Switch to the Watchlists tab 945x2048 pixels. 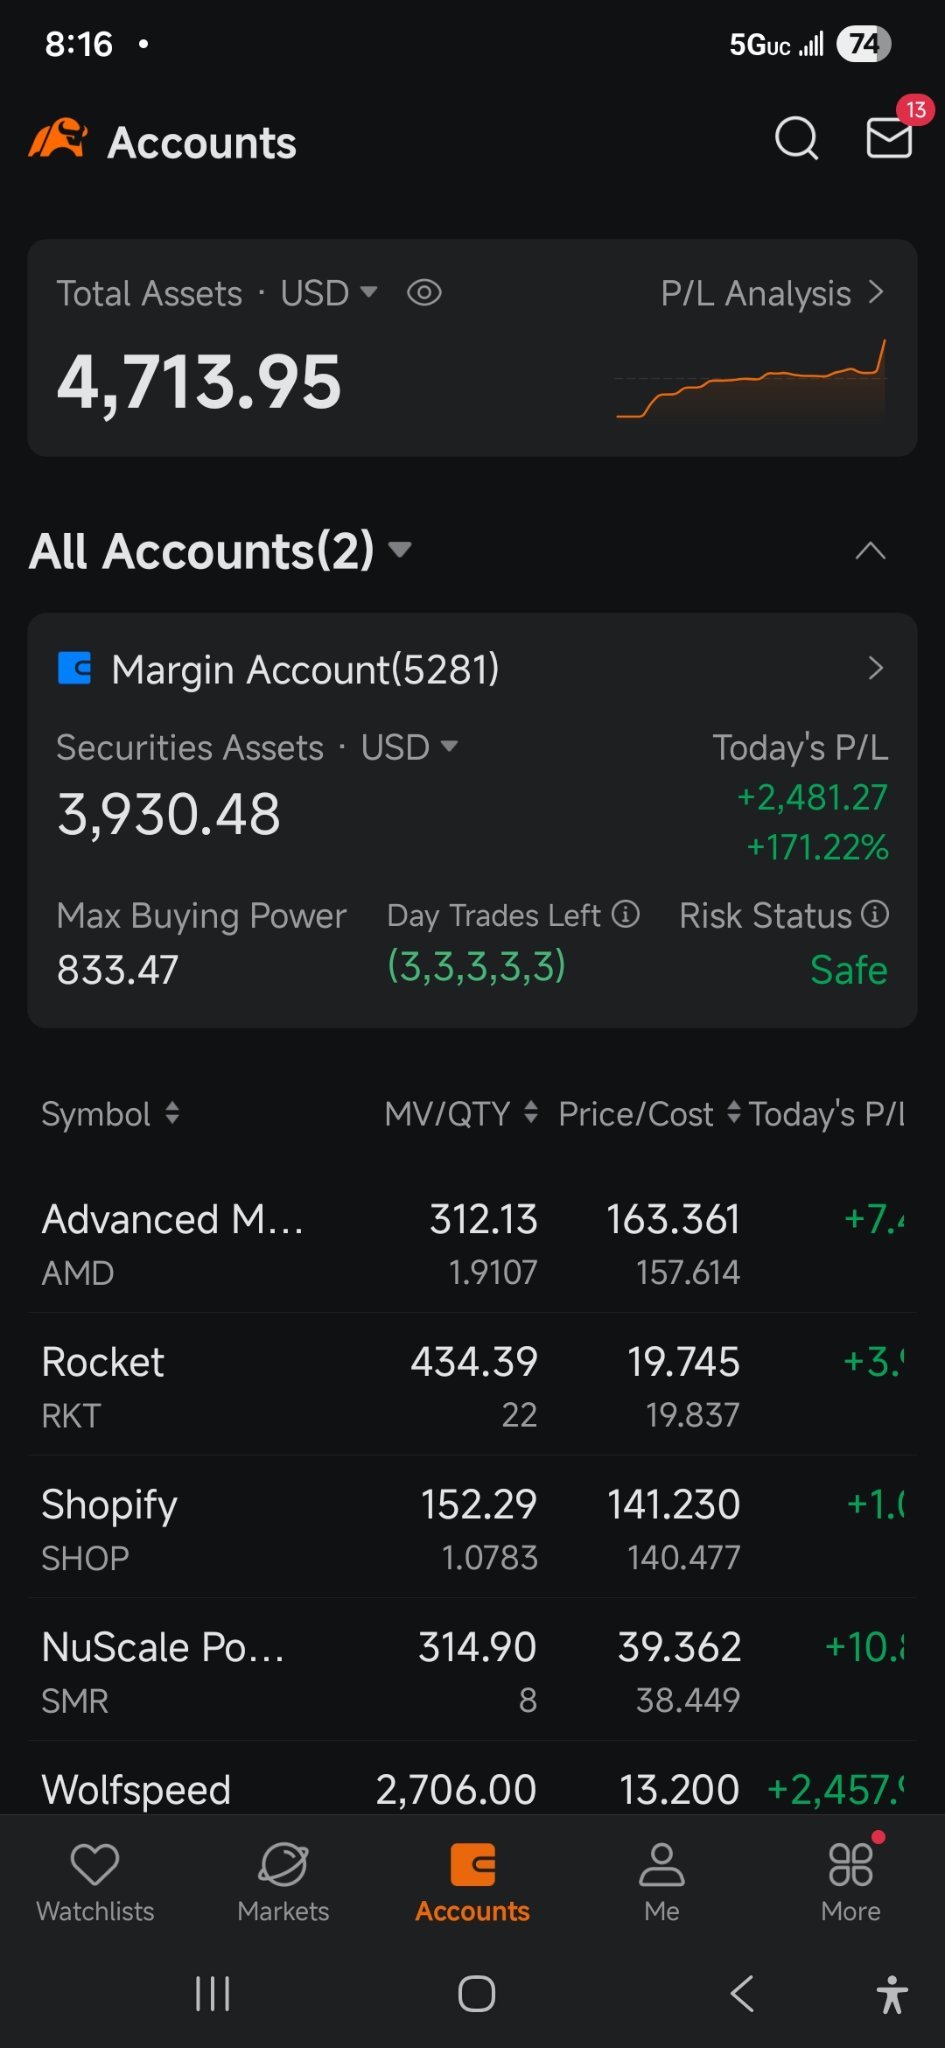[x=95, y=1881]
